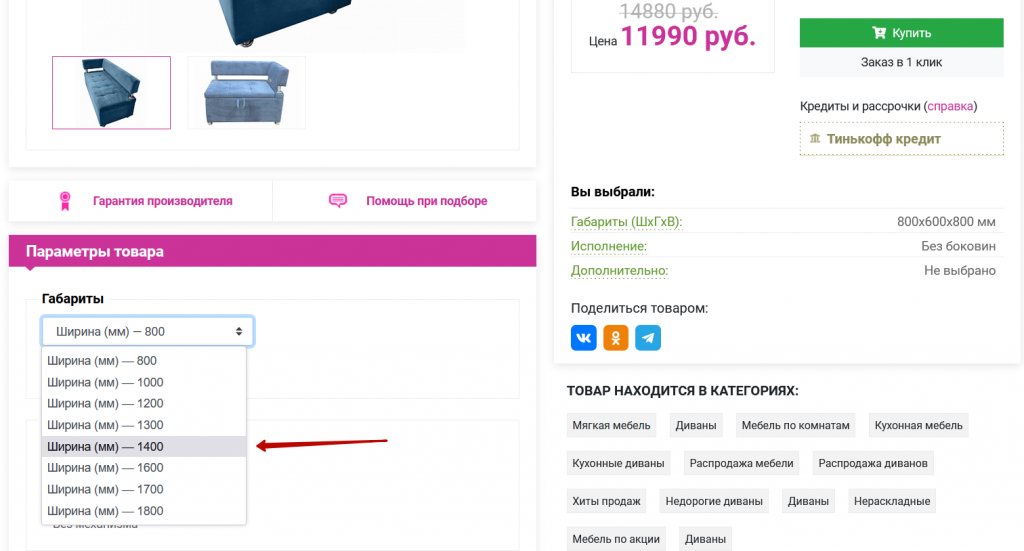Select Ширина (мм) — 1600 list item

(144, 468)
